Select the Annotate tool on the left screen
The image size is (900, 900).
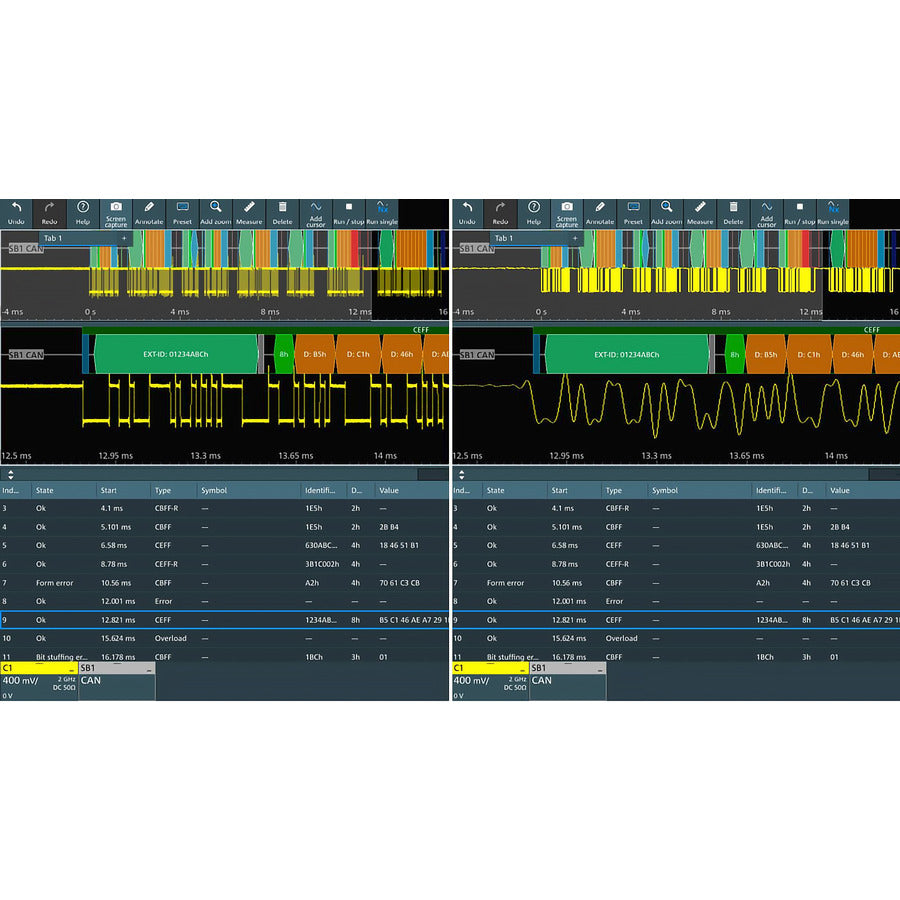(x=149, y=214)
